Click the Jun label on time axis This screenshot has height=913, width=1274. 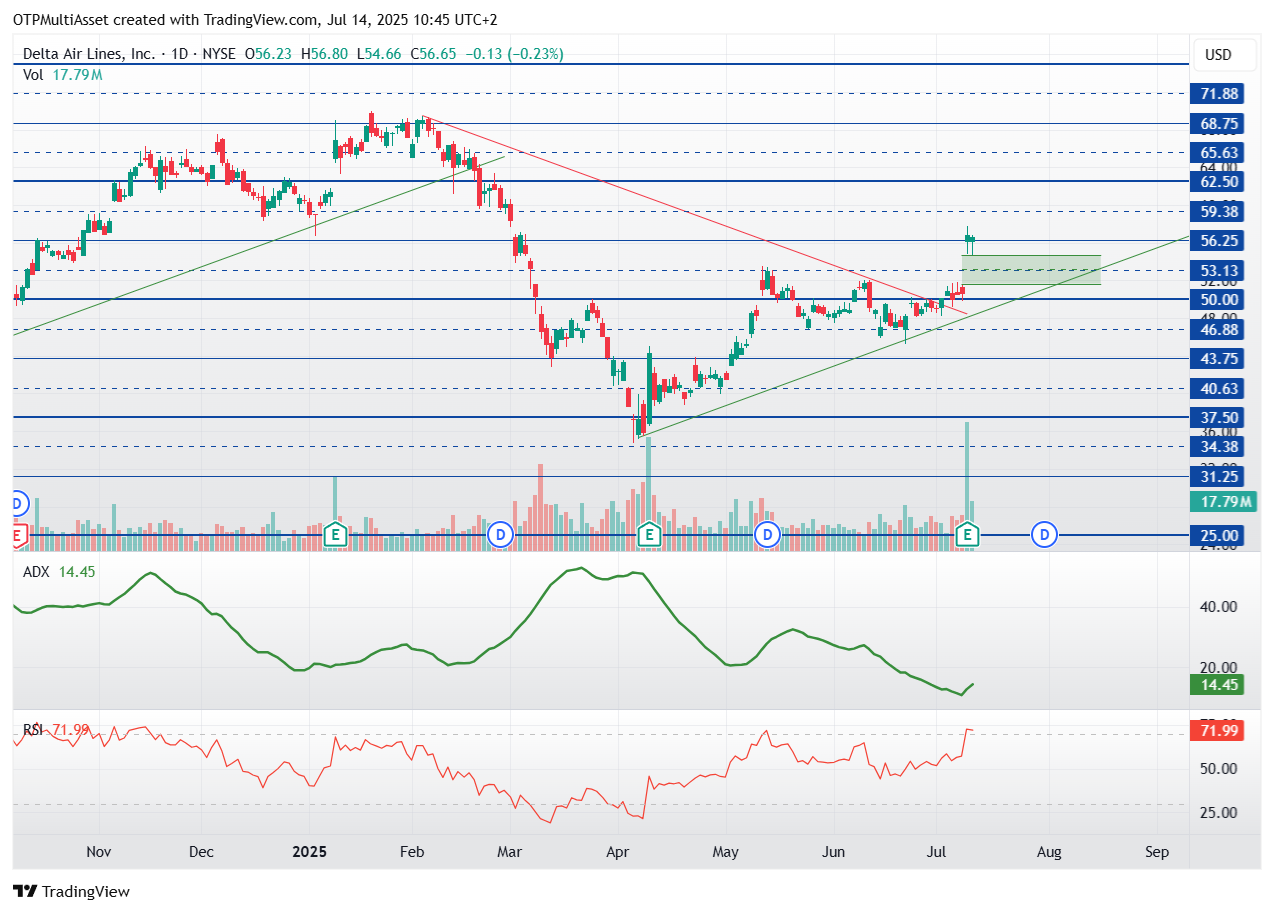833,852
